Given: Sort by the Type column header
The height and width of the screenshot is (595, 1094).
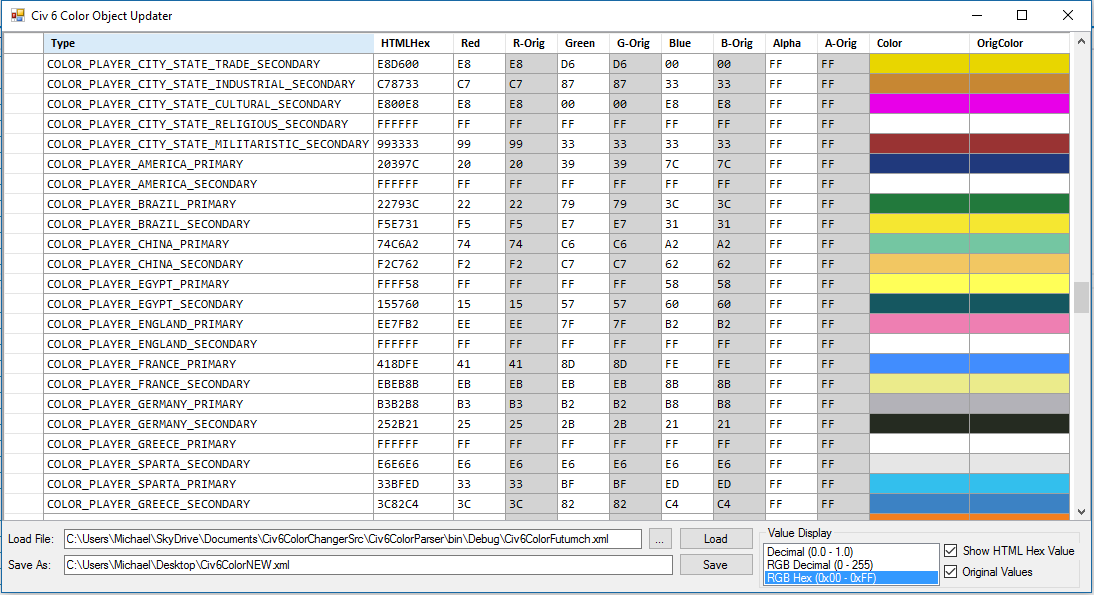Looking at the screenshot, I should tap(208, 43).
